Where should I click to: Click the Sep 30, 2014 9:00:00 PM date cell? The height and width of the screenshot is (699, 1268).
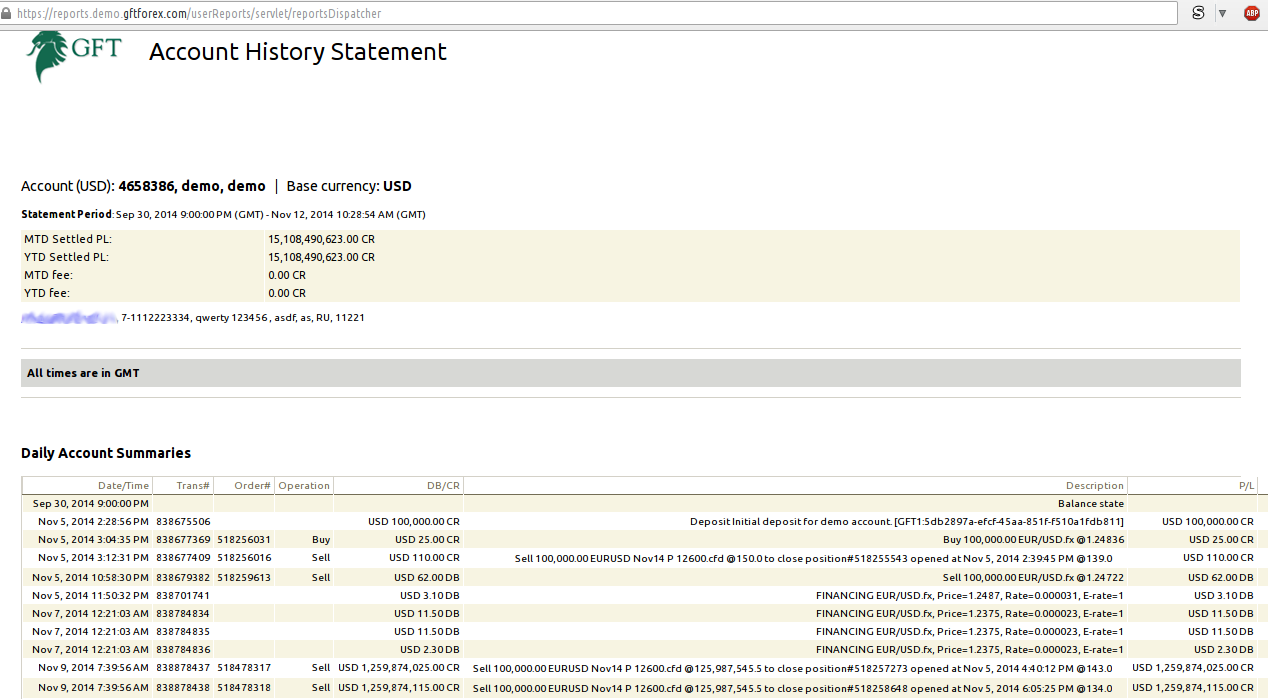pyautogui.click(x=91, y=504)
